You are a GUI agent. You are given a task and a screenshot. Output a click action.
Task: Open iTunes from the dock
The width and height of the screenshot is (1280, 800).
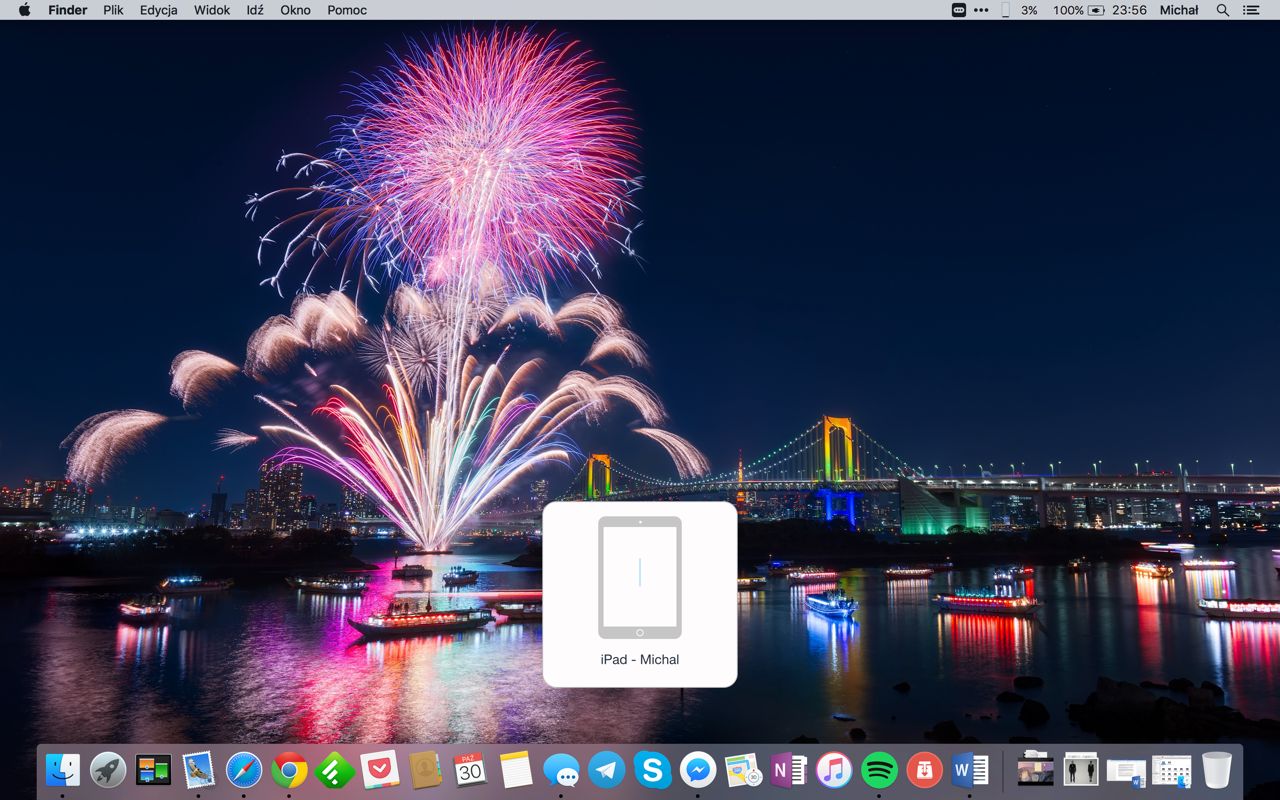click(x=834, y=770)
